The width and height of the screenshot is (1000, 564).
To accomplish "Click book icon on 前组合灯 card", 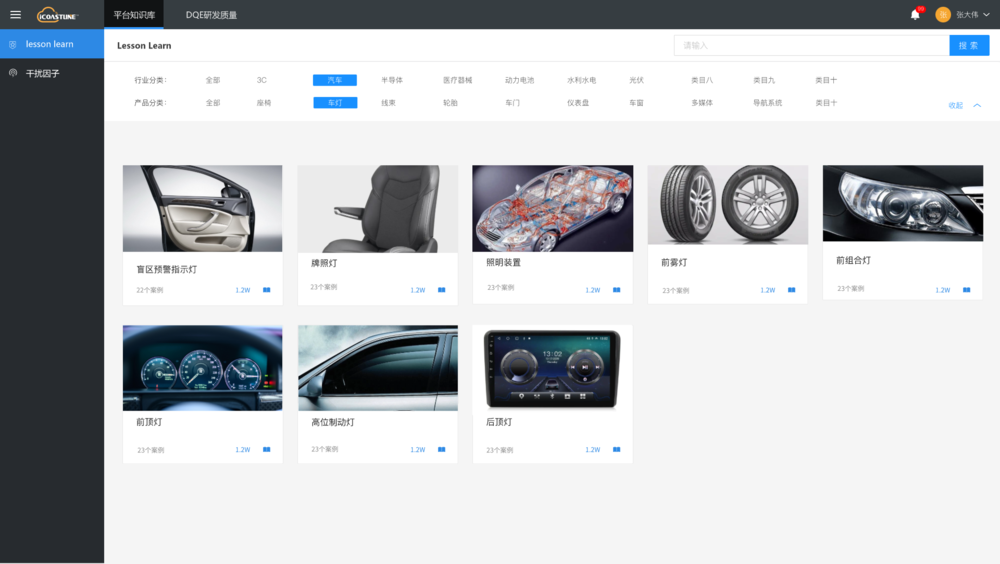I will [x=967, y=290].
